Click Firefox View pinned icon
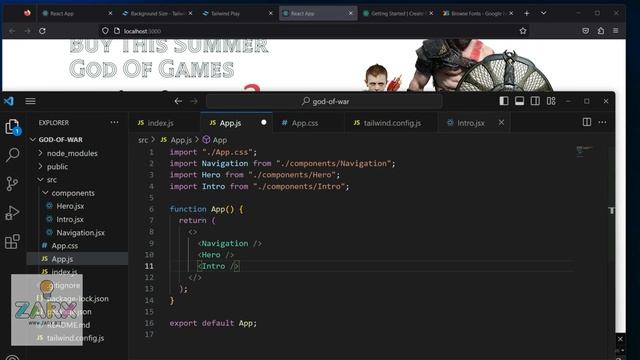 click(x=27, y=13)
